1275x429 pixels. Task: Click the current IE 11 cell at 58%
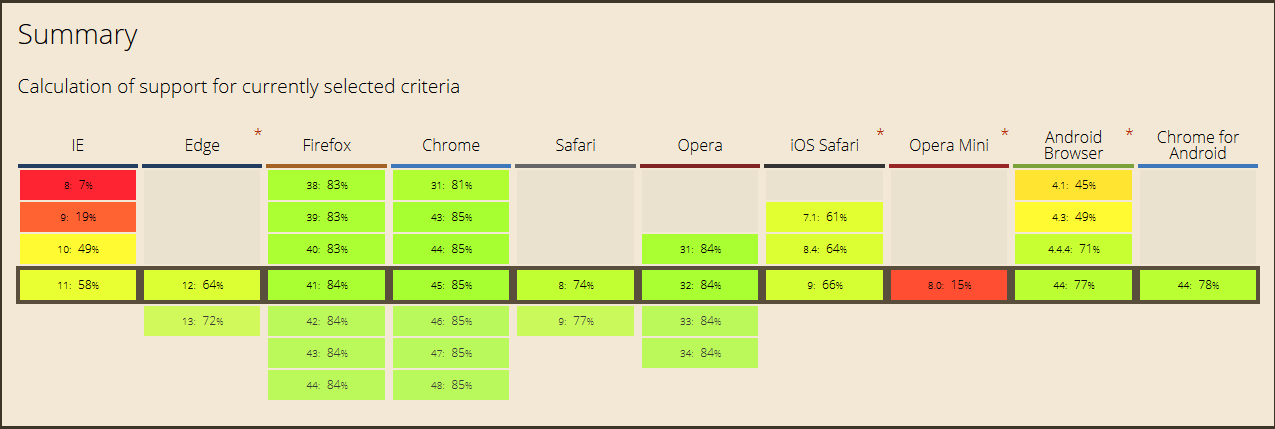(77, 285)
